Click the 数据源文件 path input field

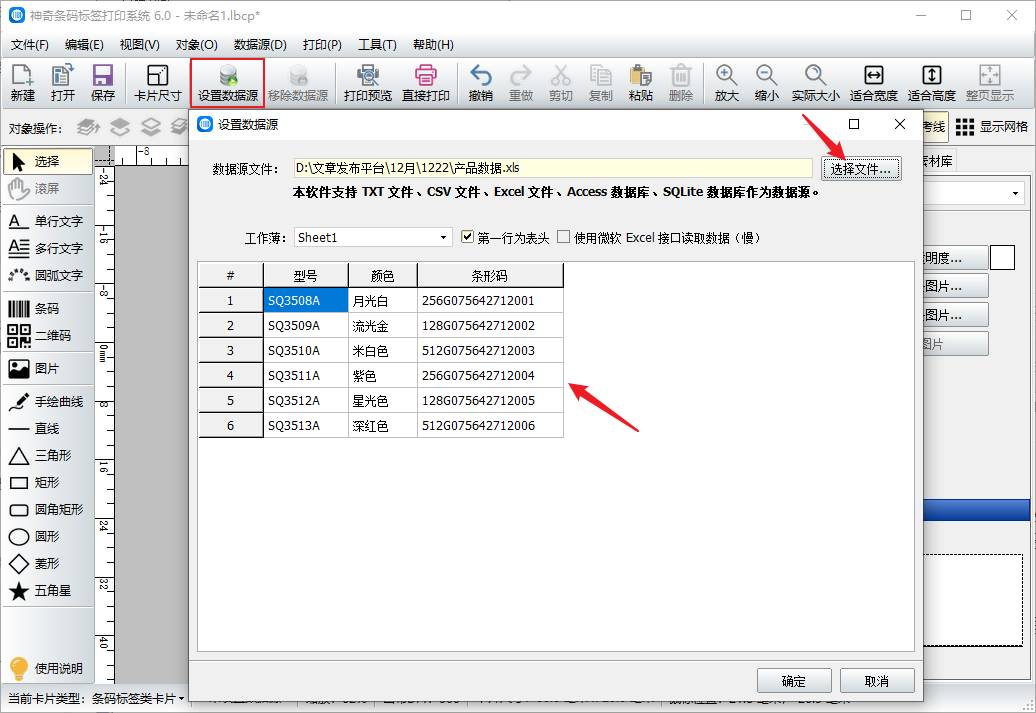(x=553, y=169)
